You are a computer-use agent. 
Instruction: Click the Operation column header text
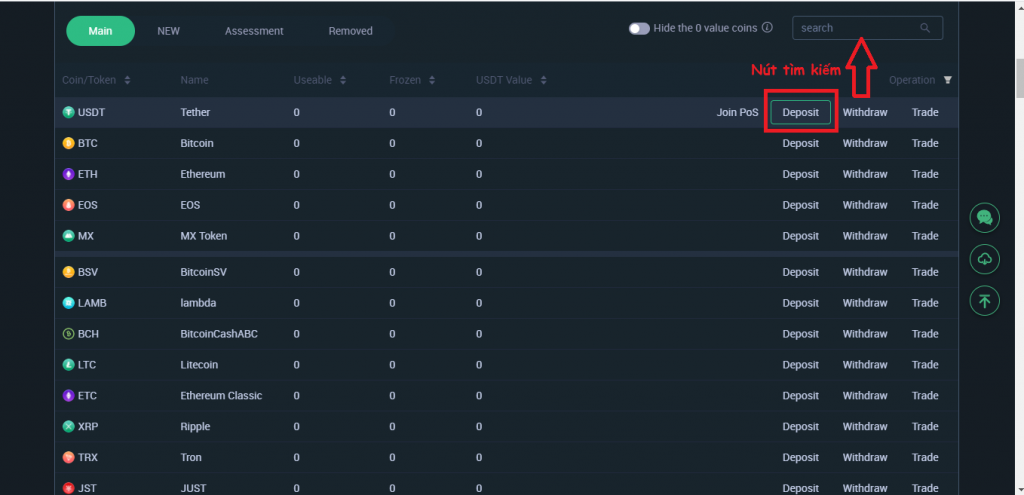tap(912, 80)
